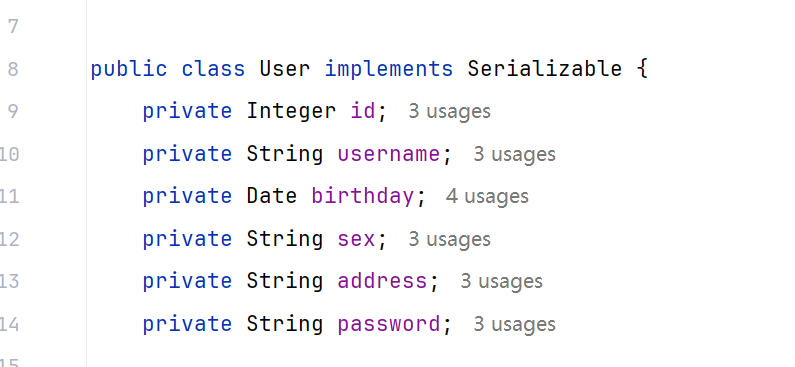Click gutter line number 8
This screenshot has width=795, height=367.
(13, 69)
